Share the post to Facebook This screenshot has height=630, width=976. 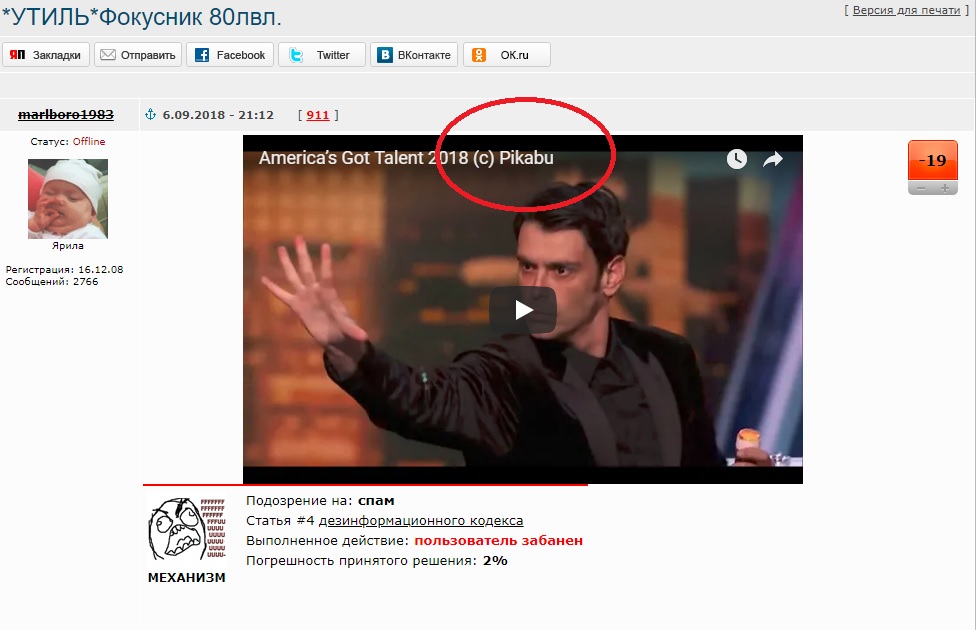[230, 55]
